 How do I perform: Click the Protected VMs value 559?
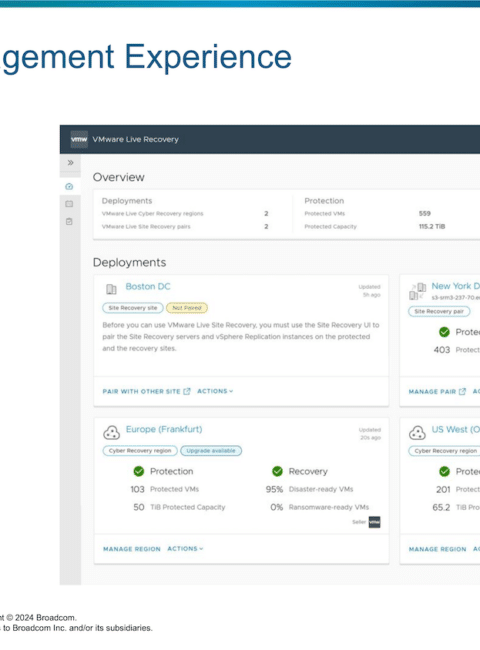point(424,213)
